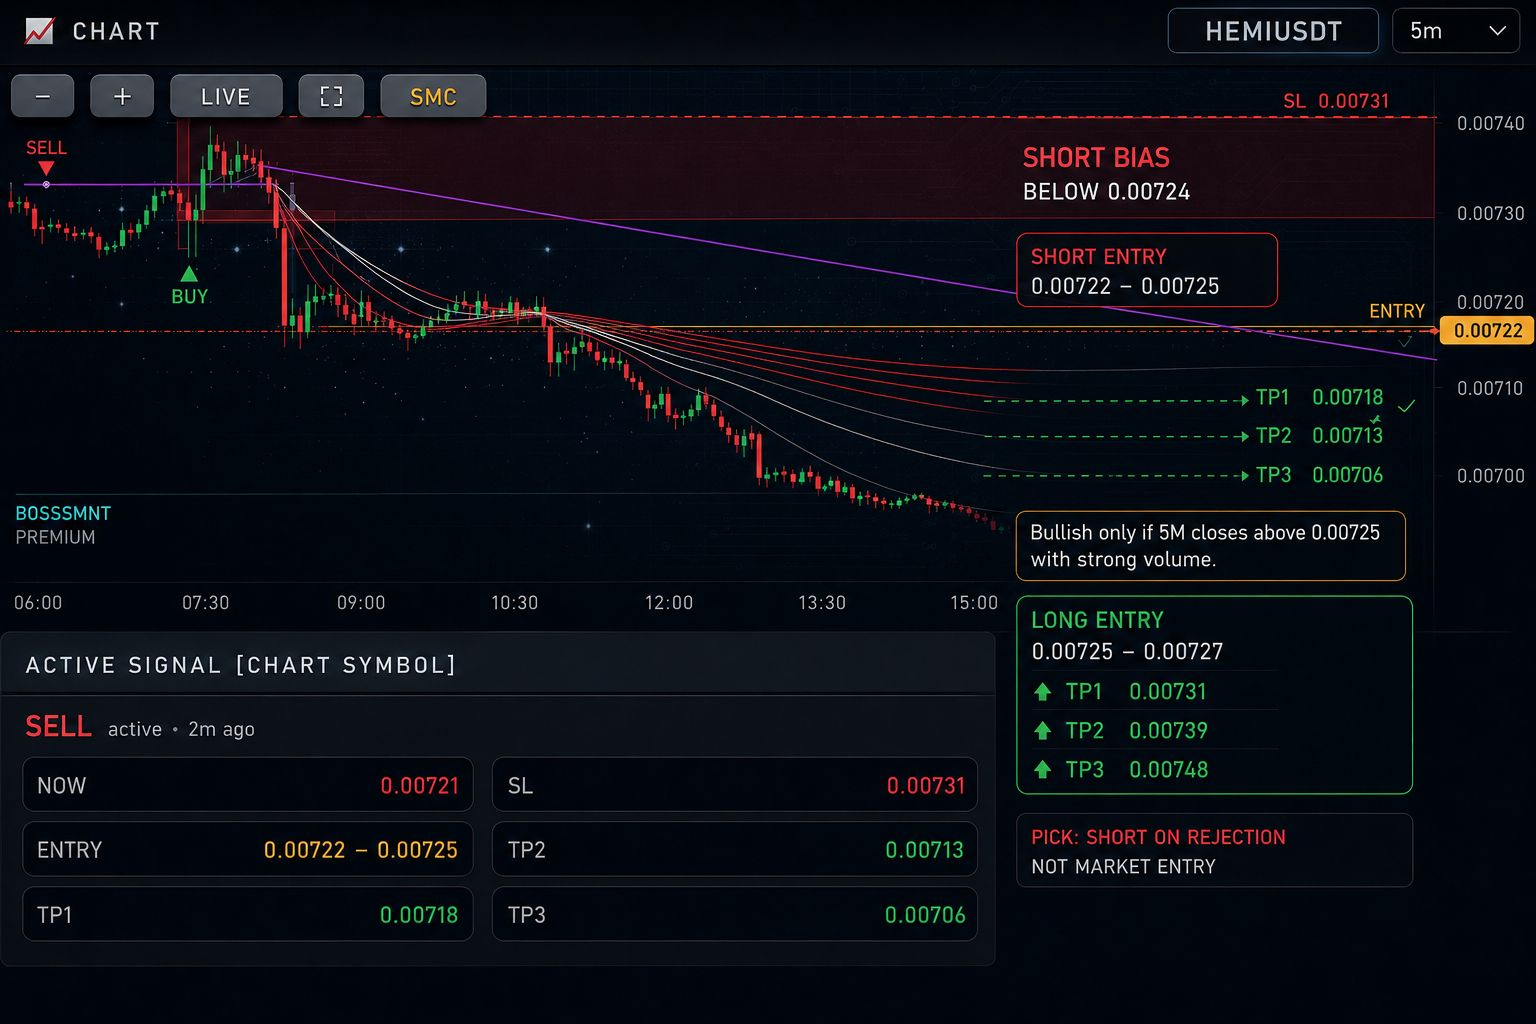Viewport: 1536px width, 1024px height.
Task: Click the green BUY marker arrow
Action: pyautogui.click(x=189, y=273)
